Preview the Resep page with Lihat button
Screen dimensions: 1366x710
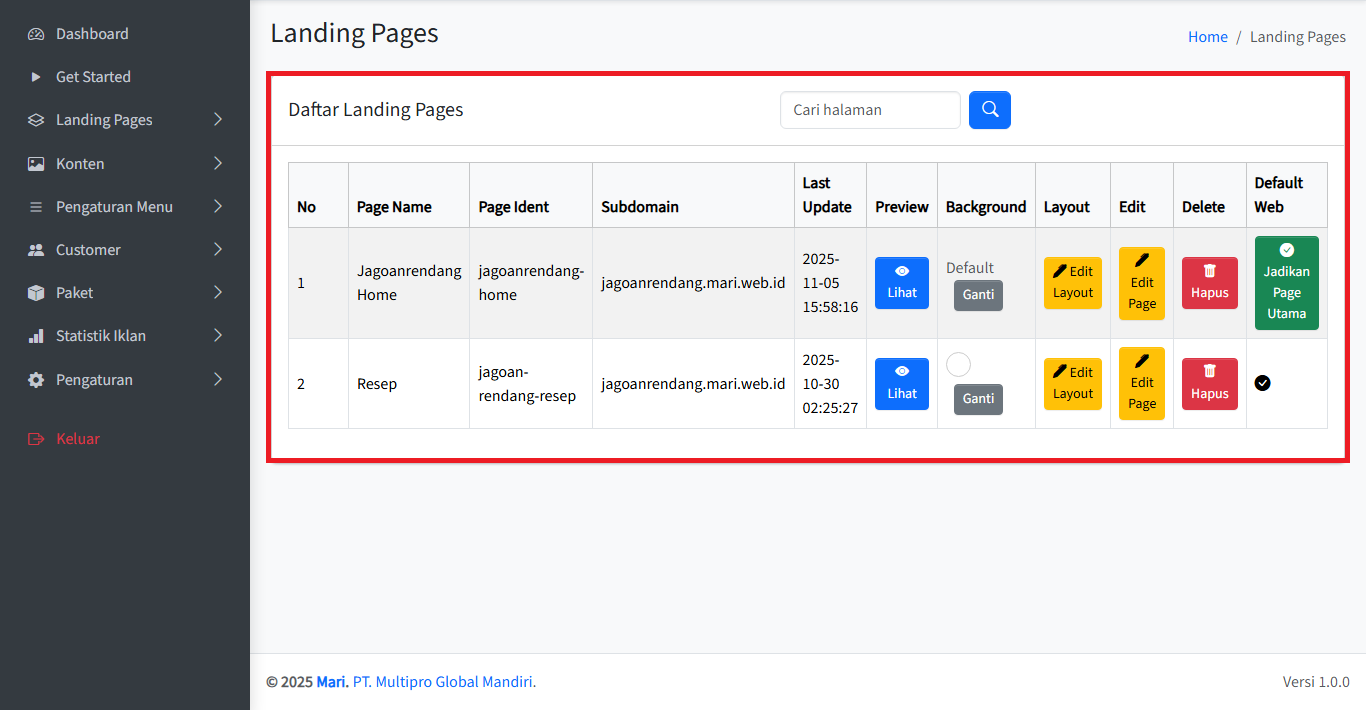tap(901, 384)
